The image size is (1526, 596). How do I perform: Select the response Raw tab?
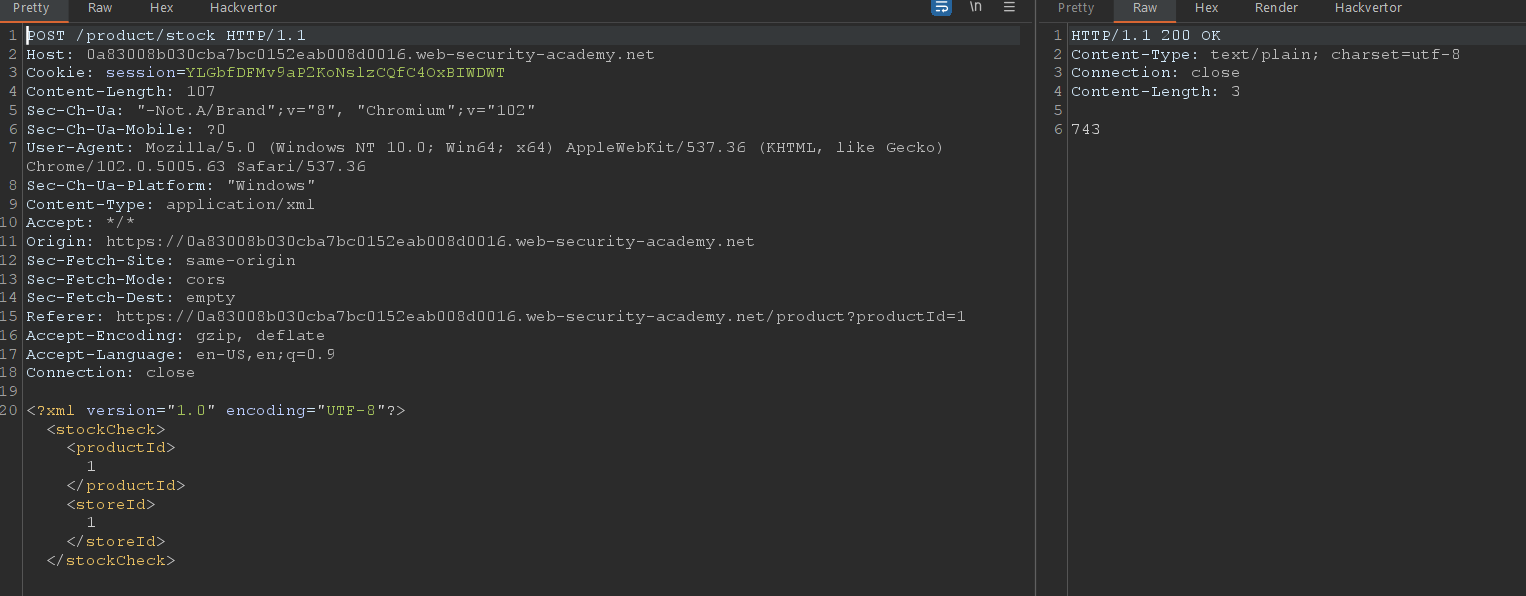(1145, 8)
